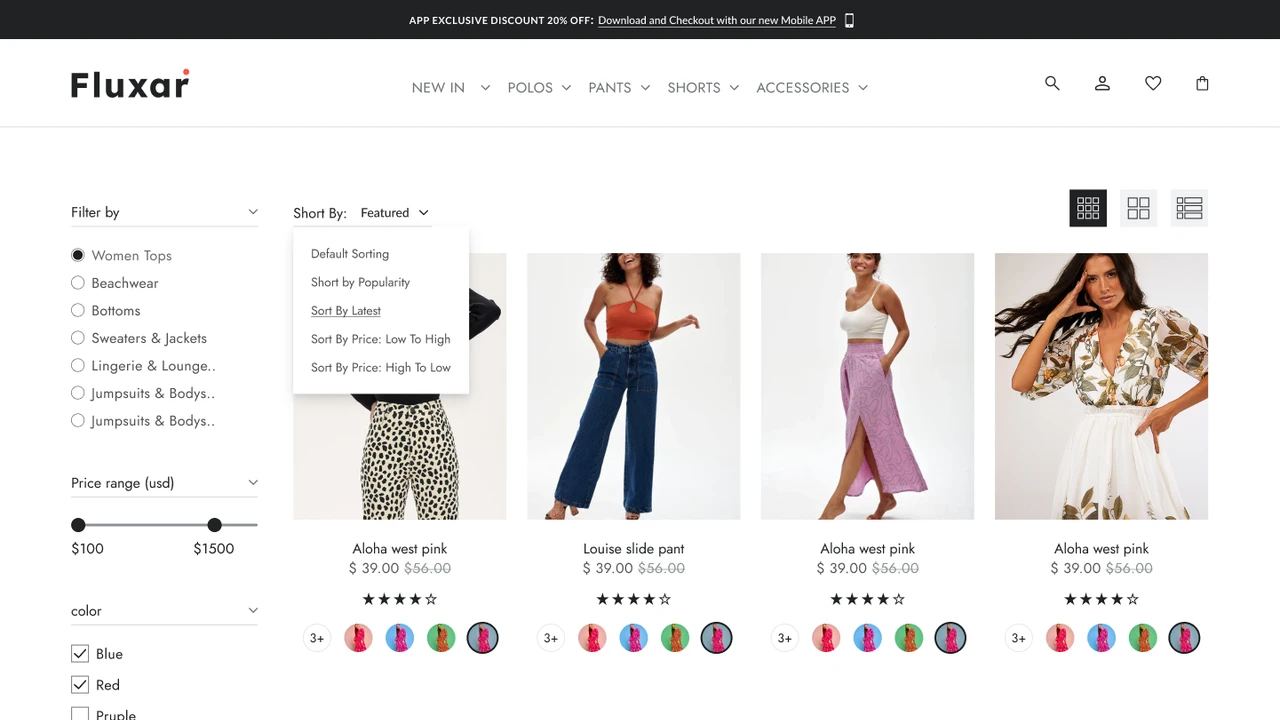This screenshot has height=720, width=1280.
Task: Click the mobile phone icon in banner
Action: [849, 20]
